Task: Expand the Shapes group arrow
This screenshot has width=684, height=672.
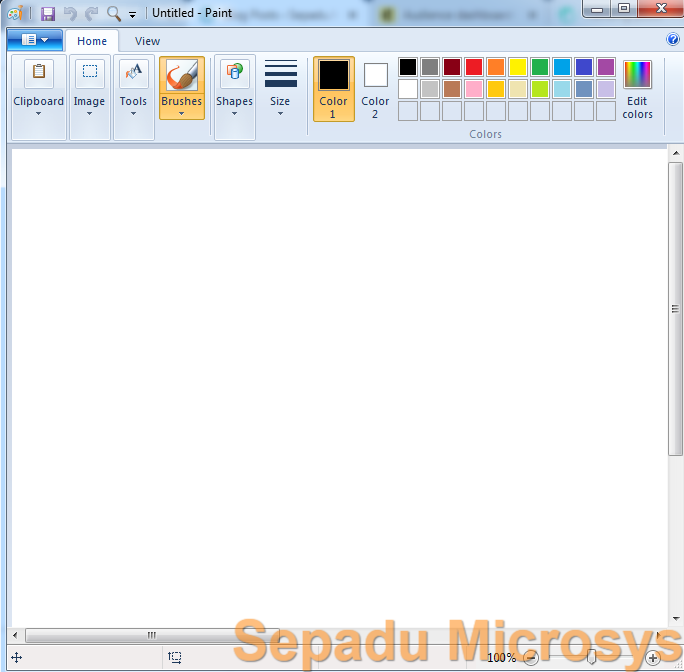Action: coord(234,114)
